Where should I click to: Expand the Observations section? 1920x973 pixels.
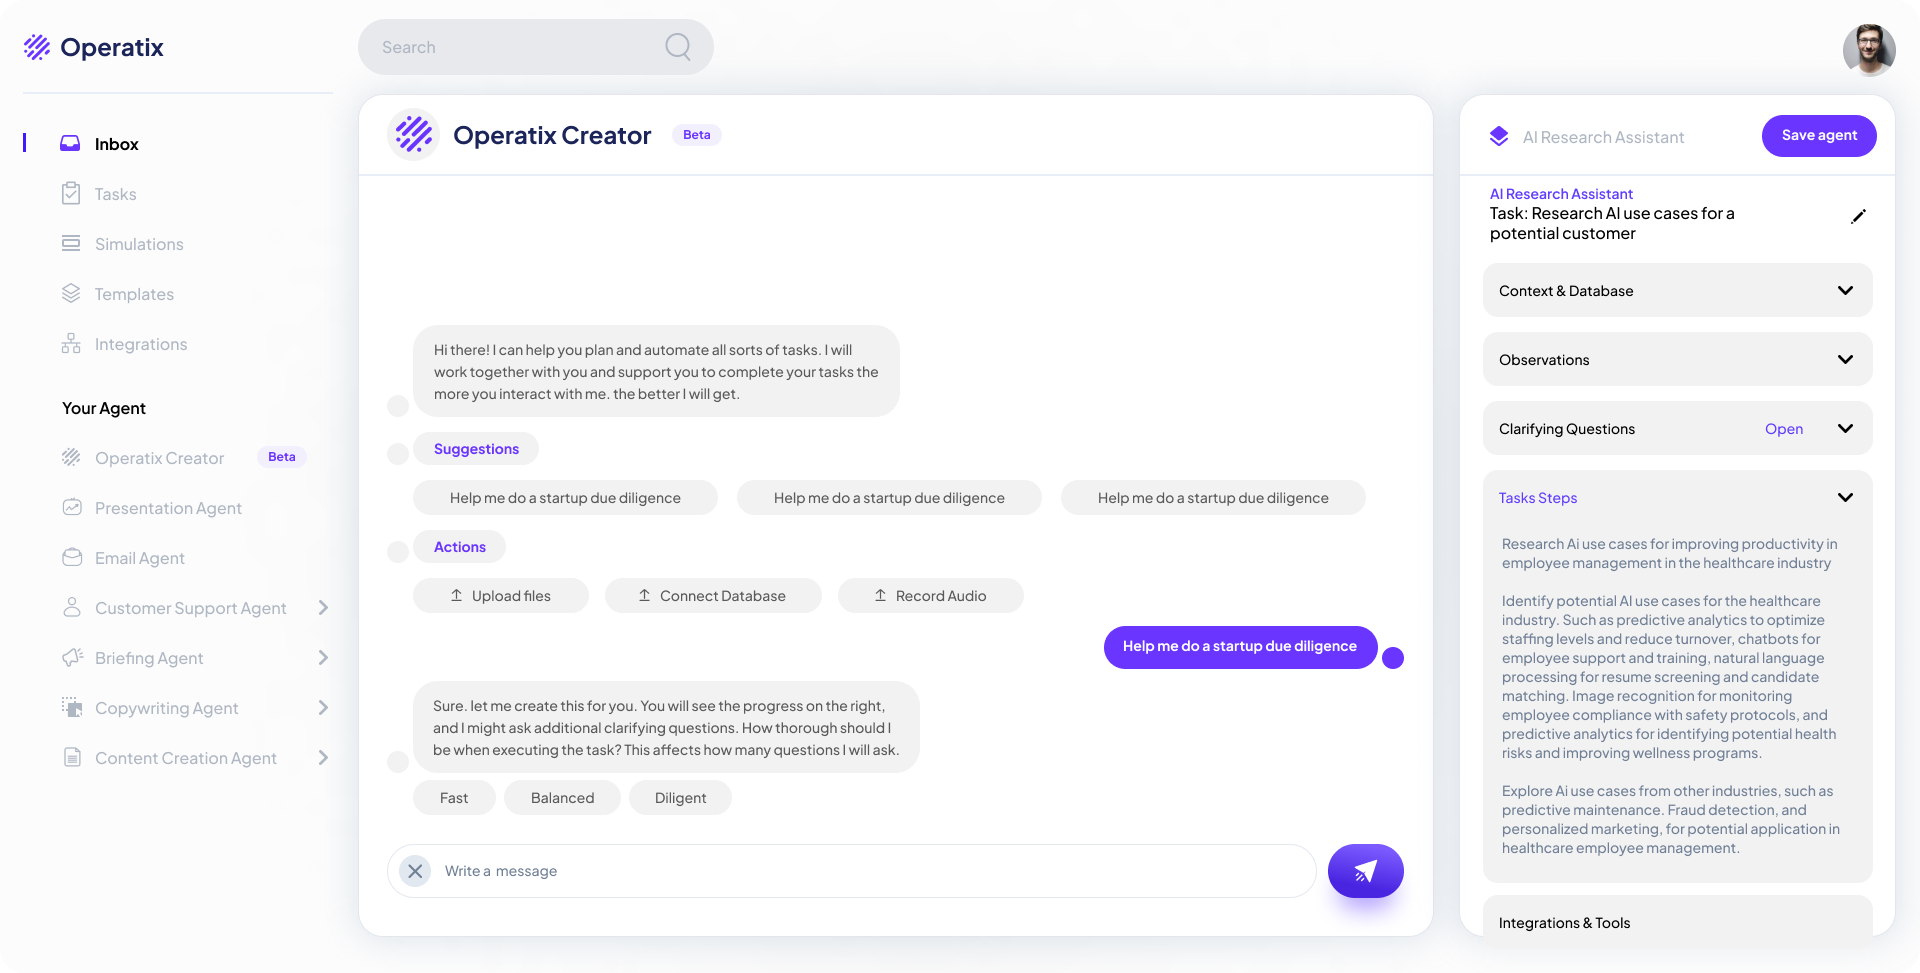pos(1845,360)
